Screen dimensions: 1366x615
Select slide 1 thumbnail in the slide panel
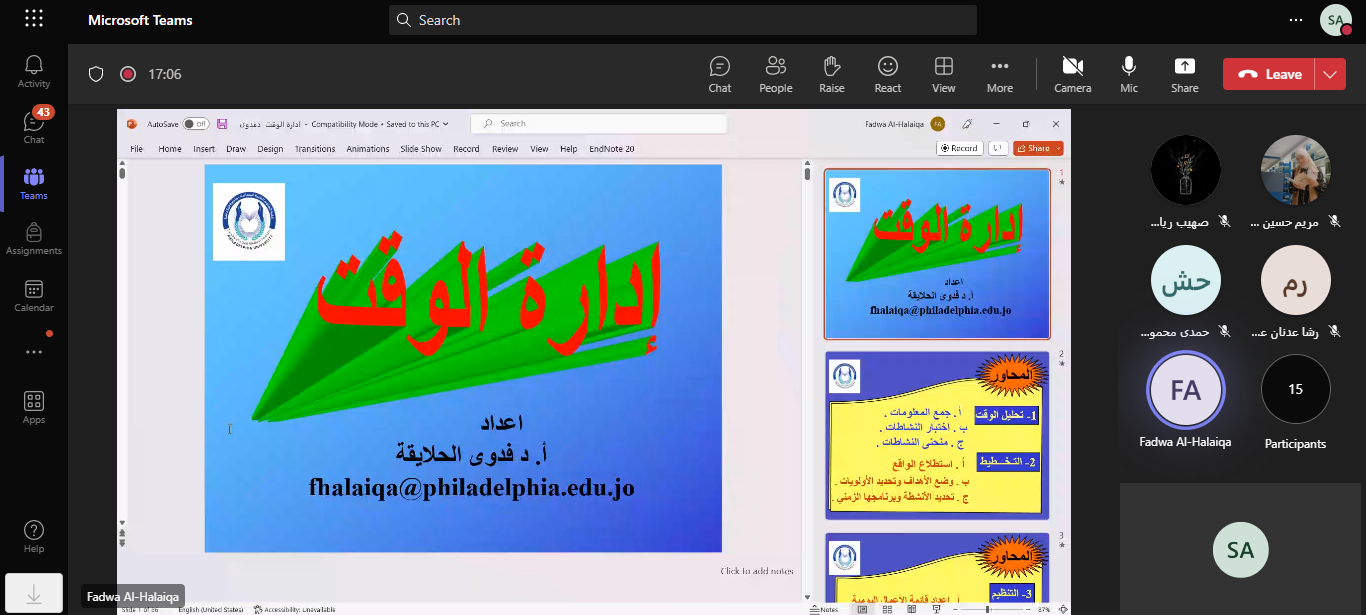click(x=937, y=254)
